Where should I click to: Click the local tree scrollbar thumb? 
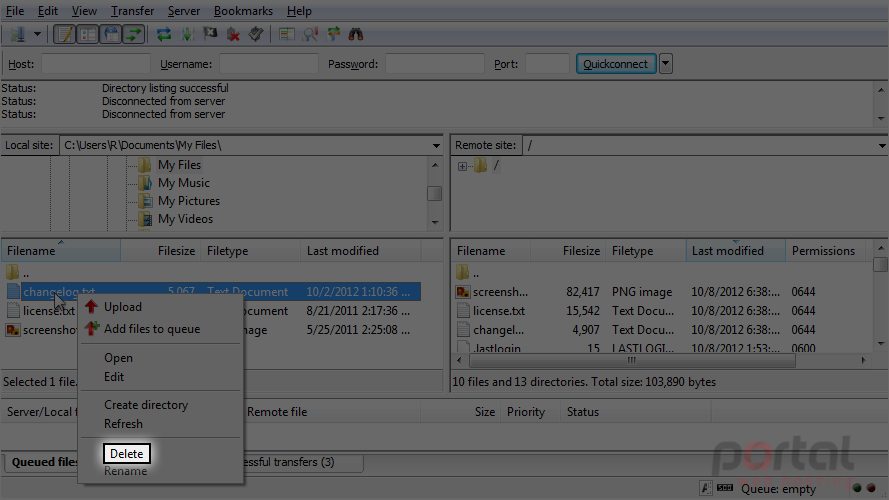point(434,194)
